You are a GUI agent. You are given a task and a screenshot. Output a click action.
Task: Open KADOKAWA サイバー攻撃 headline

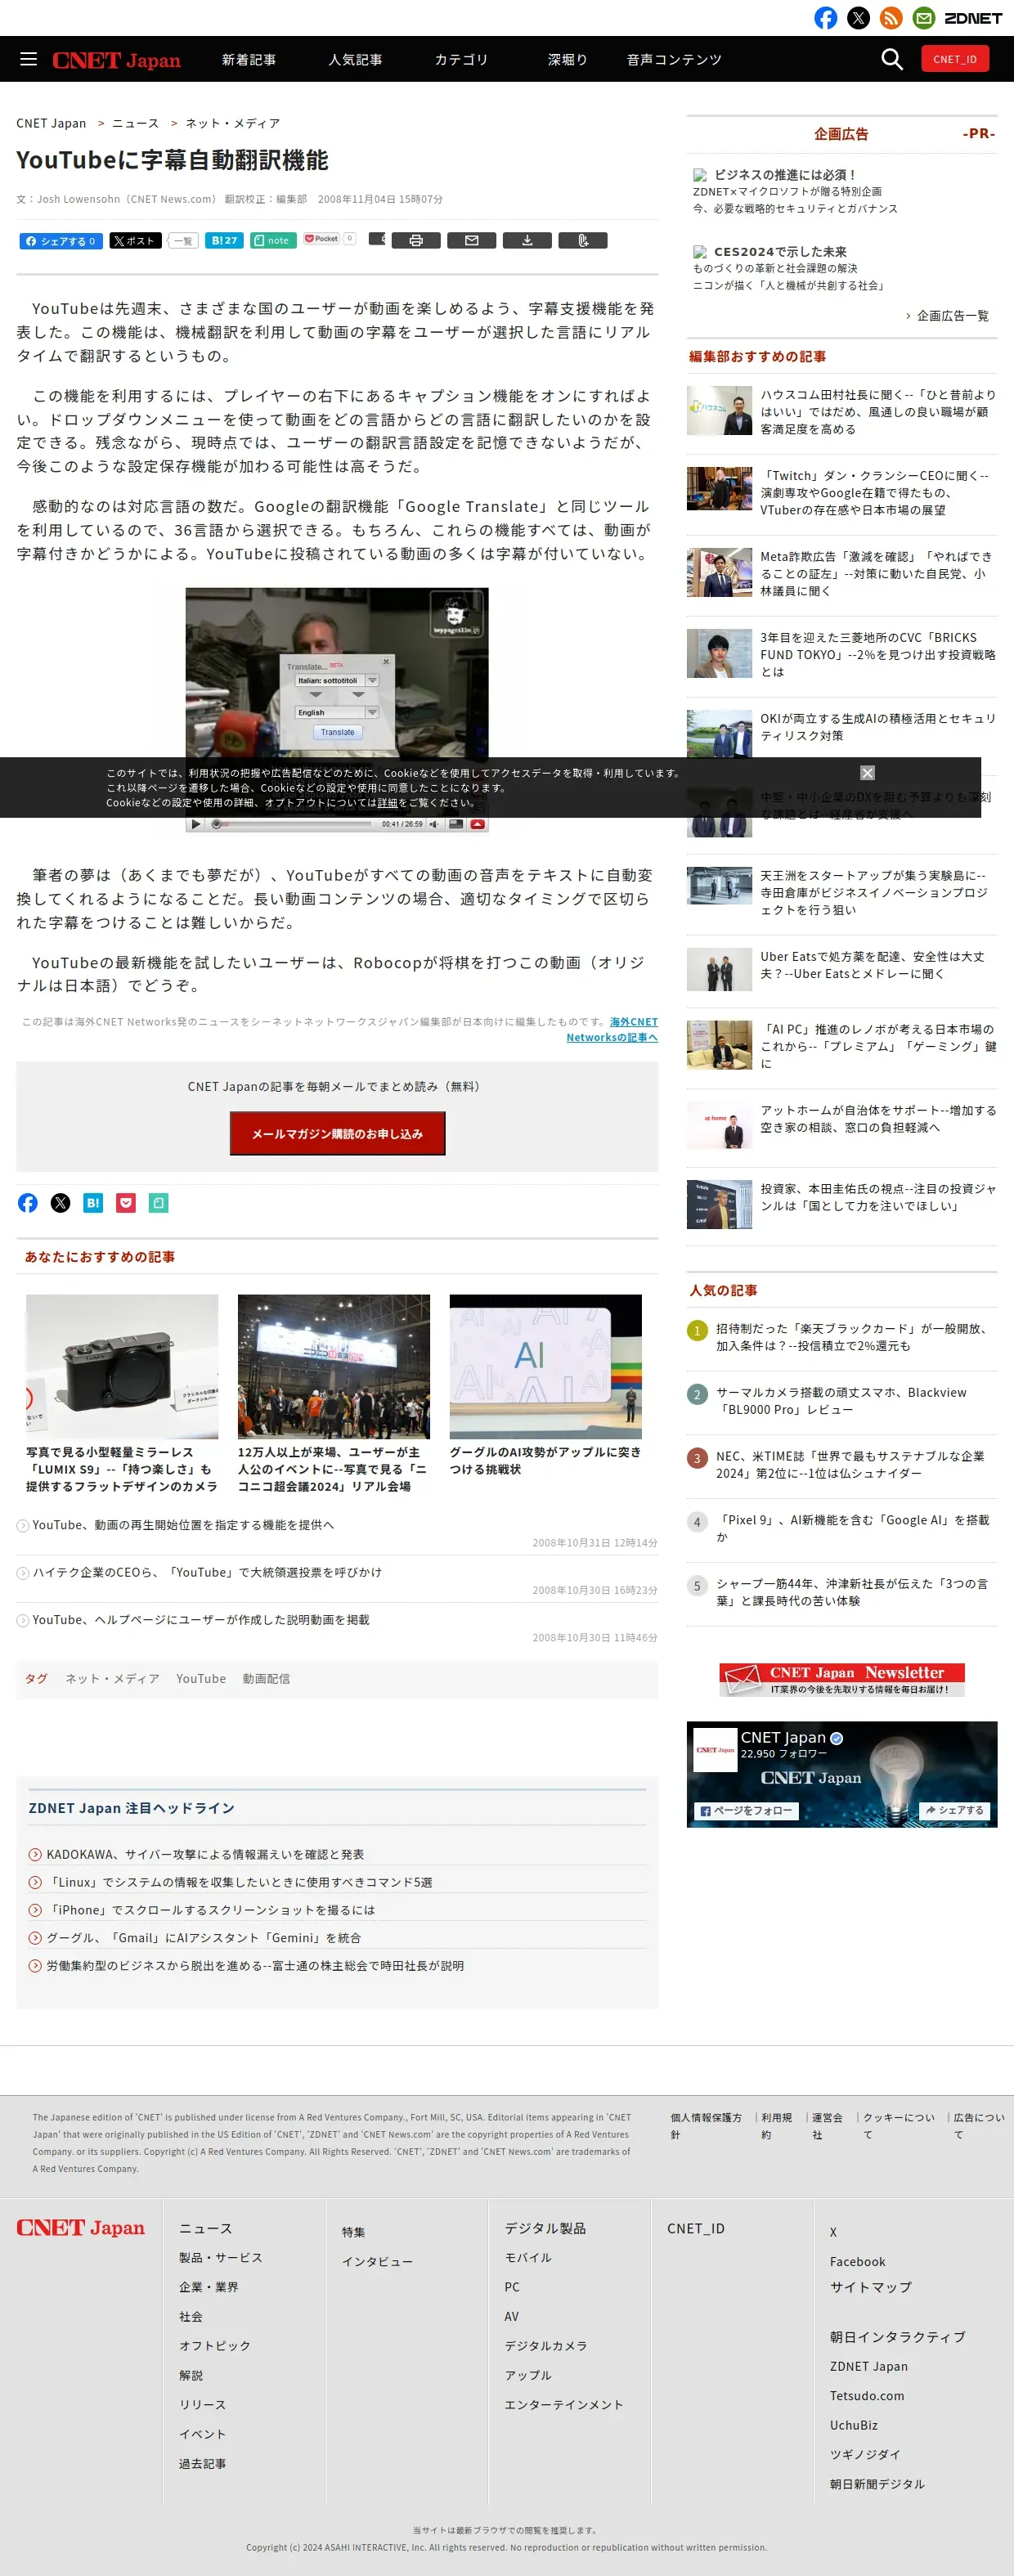click(205, 1854)
